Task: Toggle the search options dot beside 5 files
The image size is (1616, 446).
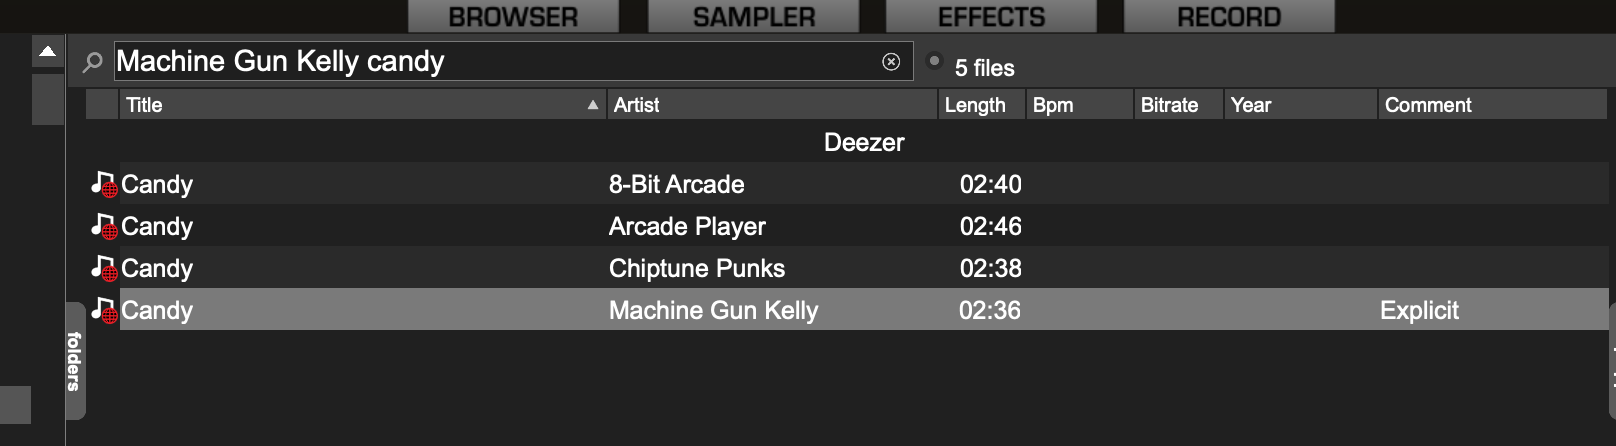Action: point(934,61)
